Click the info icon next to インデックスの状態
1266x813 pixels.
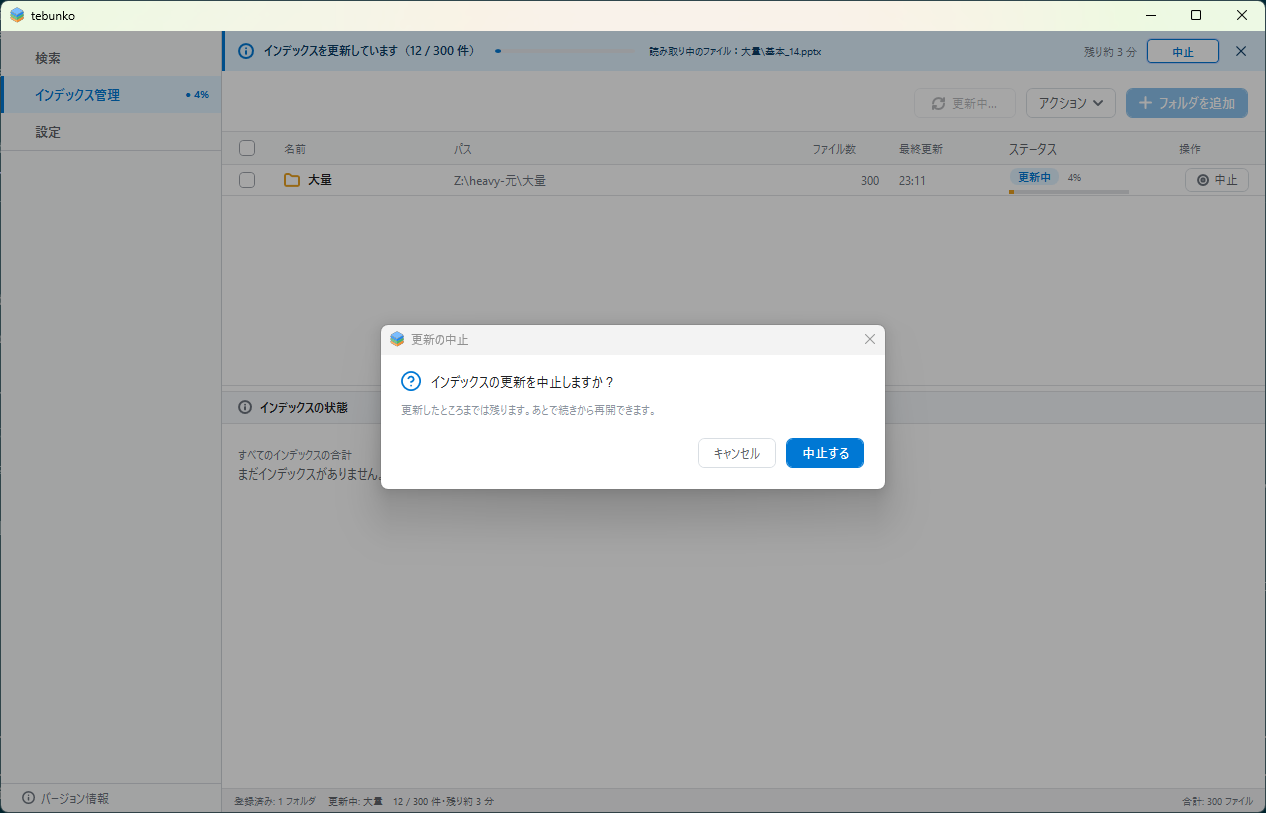pyautogui.click(x=245, y=407)
